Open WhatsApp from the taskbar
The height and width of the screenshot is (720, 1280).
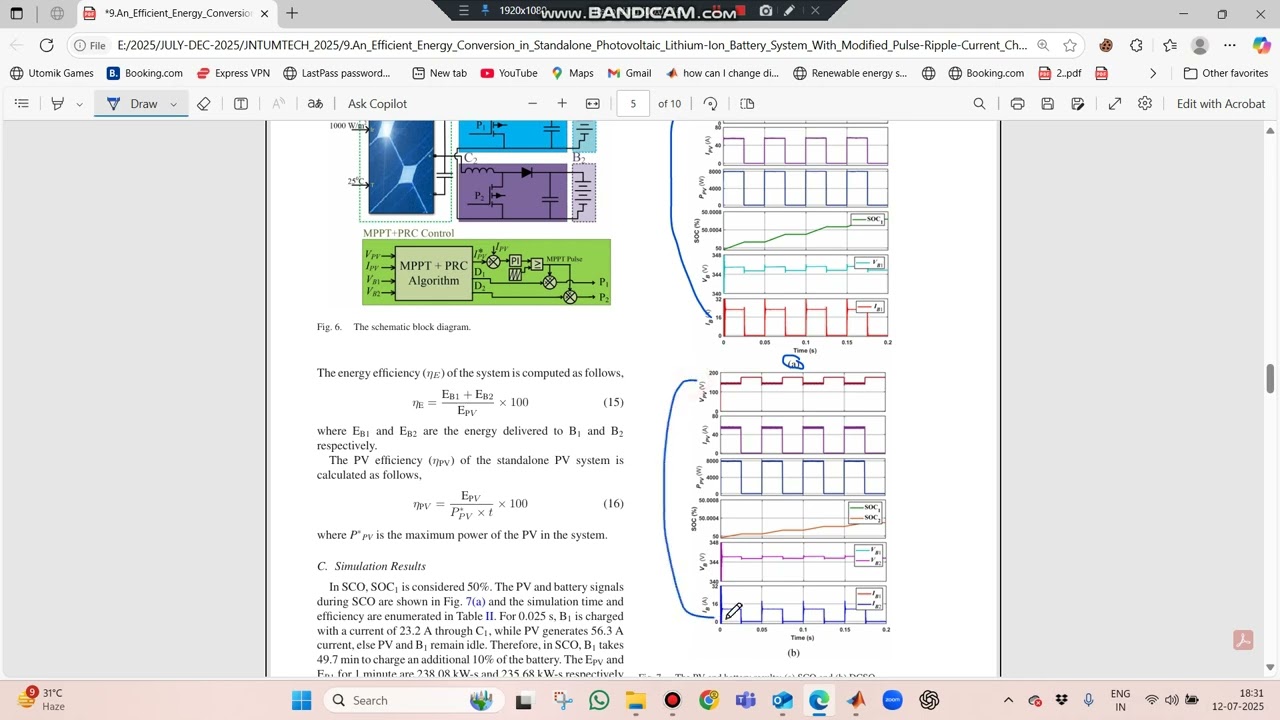click(599, 700)
